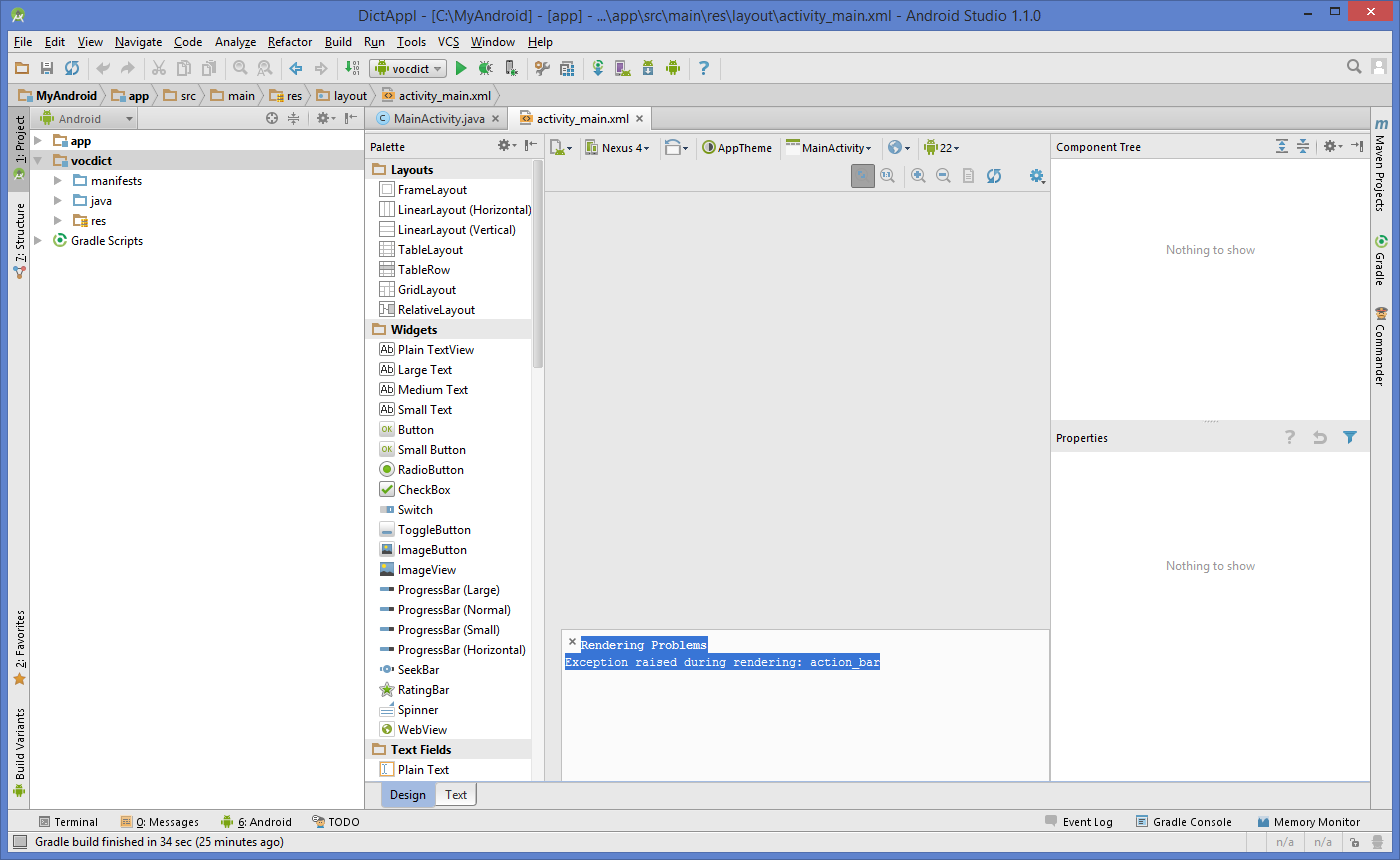This screenshot has height=860, width=1400.
Task: Expand the Gradle Scripts node
Action: tap(38, 241)
